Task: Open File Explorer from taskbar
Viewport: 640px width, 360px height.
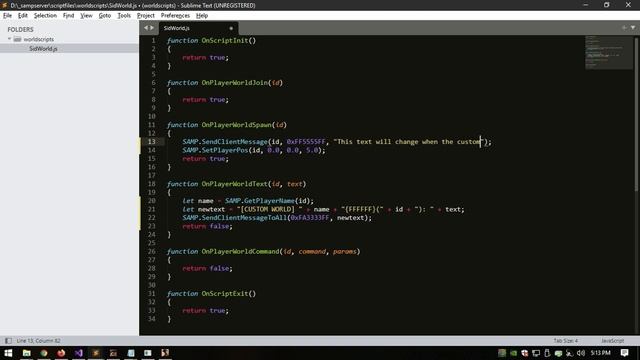Action: tap(27, 353)
